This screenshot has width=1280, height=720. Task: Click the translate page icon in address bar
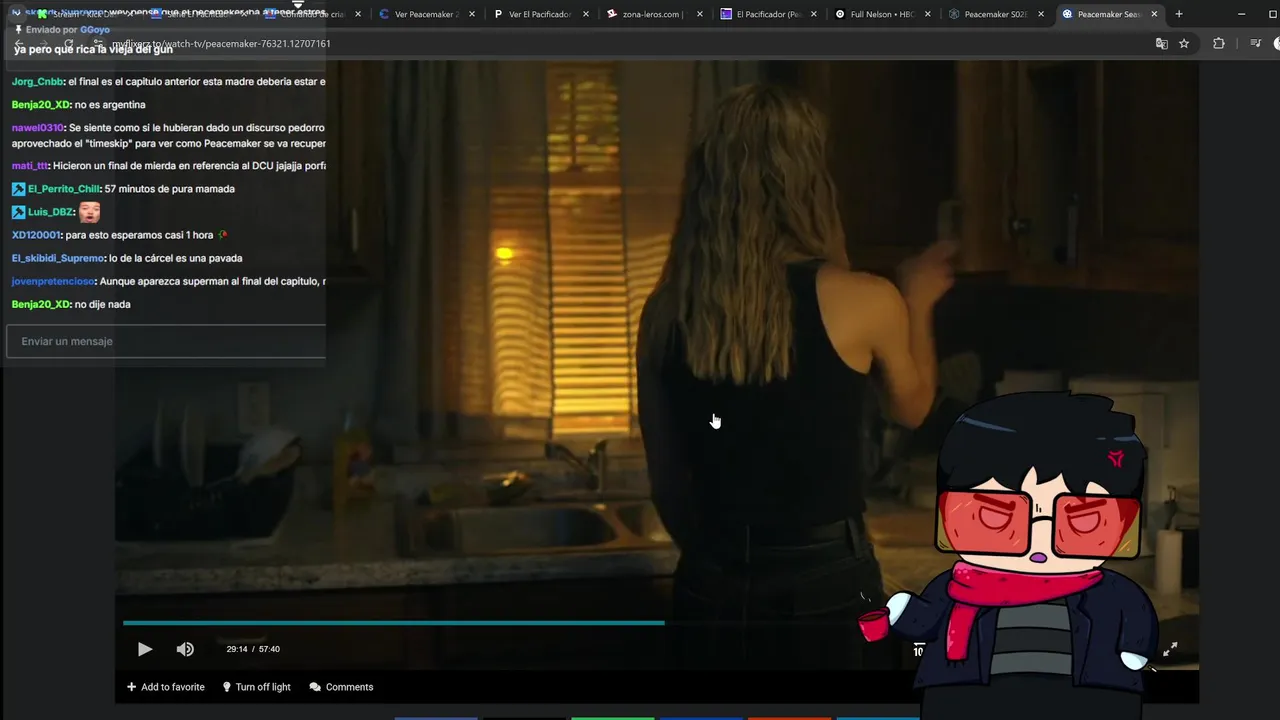click(x=1161, y=44)
